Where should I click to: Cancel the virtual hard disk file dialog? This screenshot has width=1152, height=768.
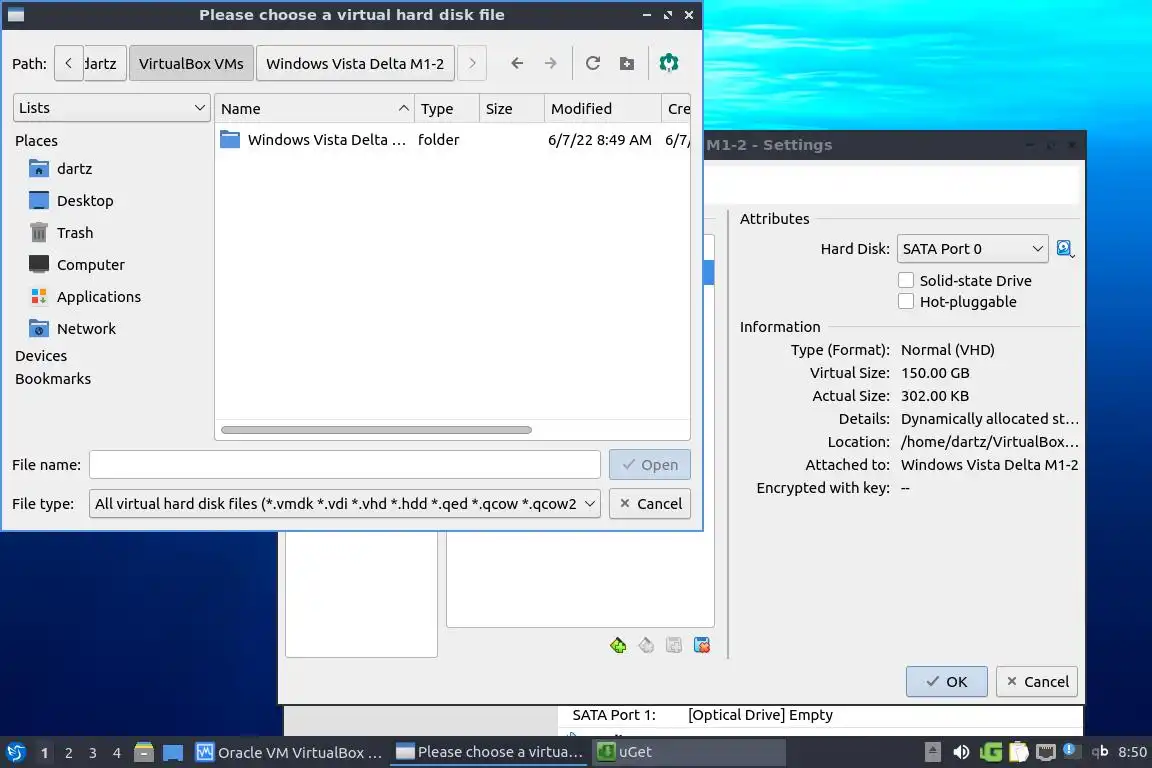tap(649, 504)
